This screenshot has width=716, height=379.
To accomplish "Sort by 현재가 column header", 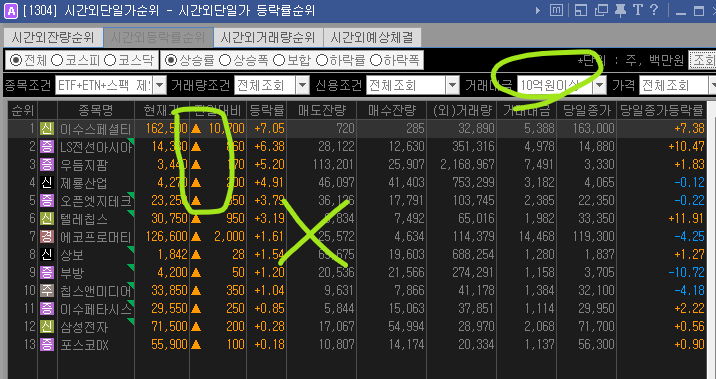I will [162, 111].
